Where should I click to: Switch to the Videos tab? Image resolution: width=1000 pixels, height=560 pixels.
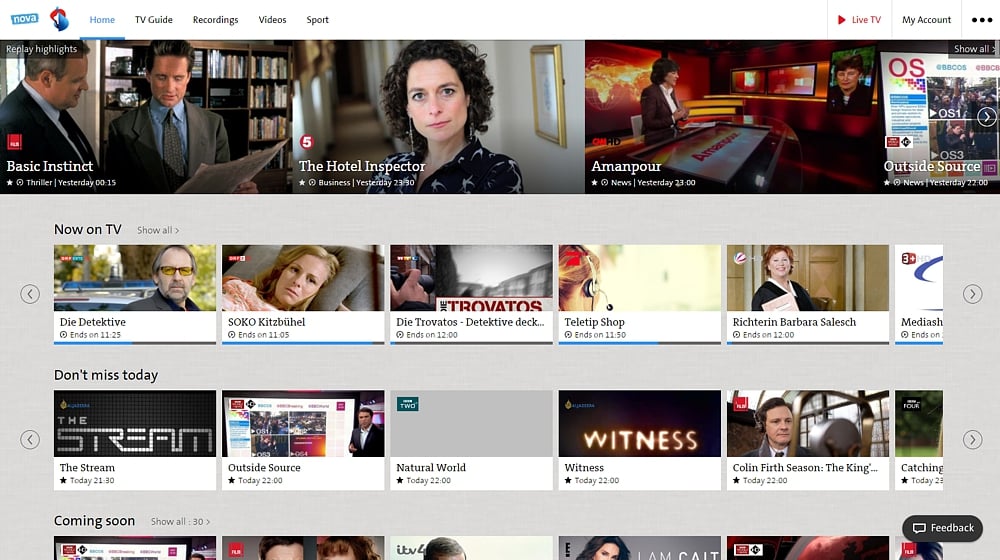click(272, 20)
